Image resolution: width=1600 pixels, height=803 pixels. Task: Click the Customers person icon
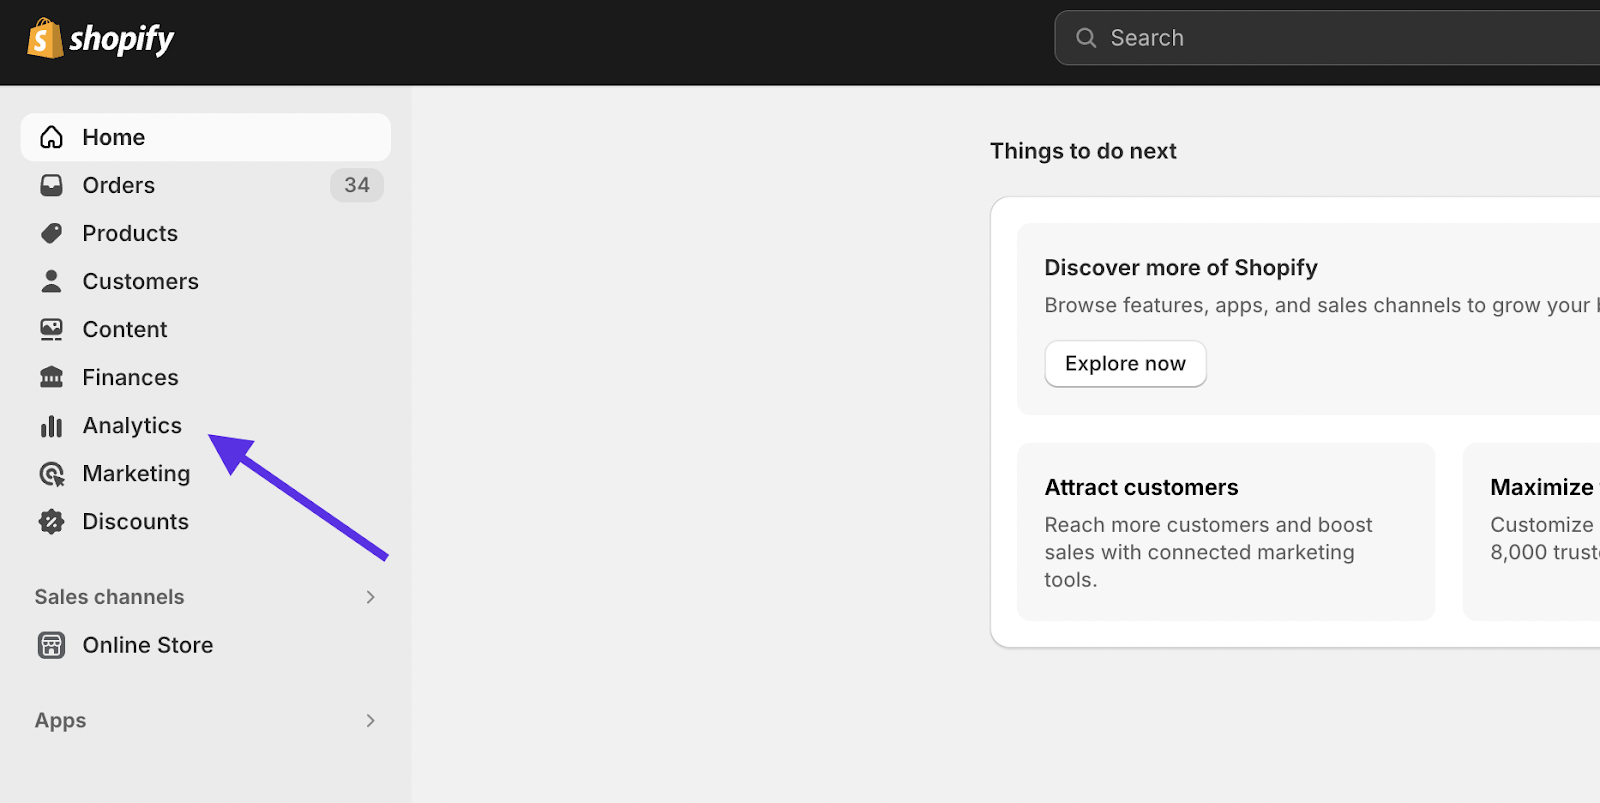pos(51,281)
